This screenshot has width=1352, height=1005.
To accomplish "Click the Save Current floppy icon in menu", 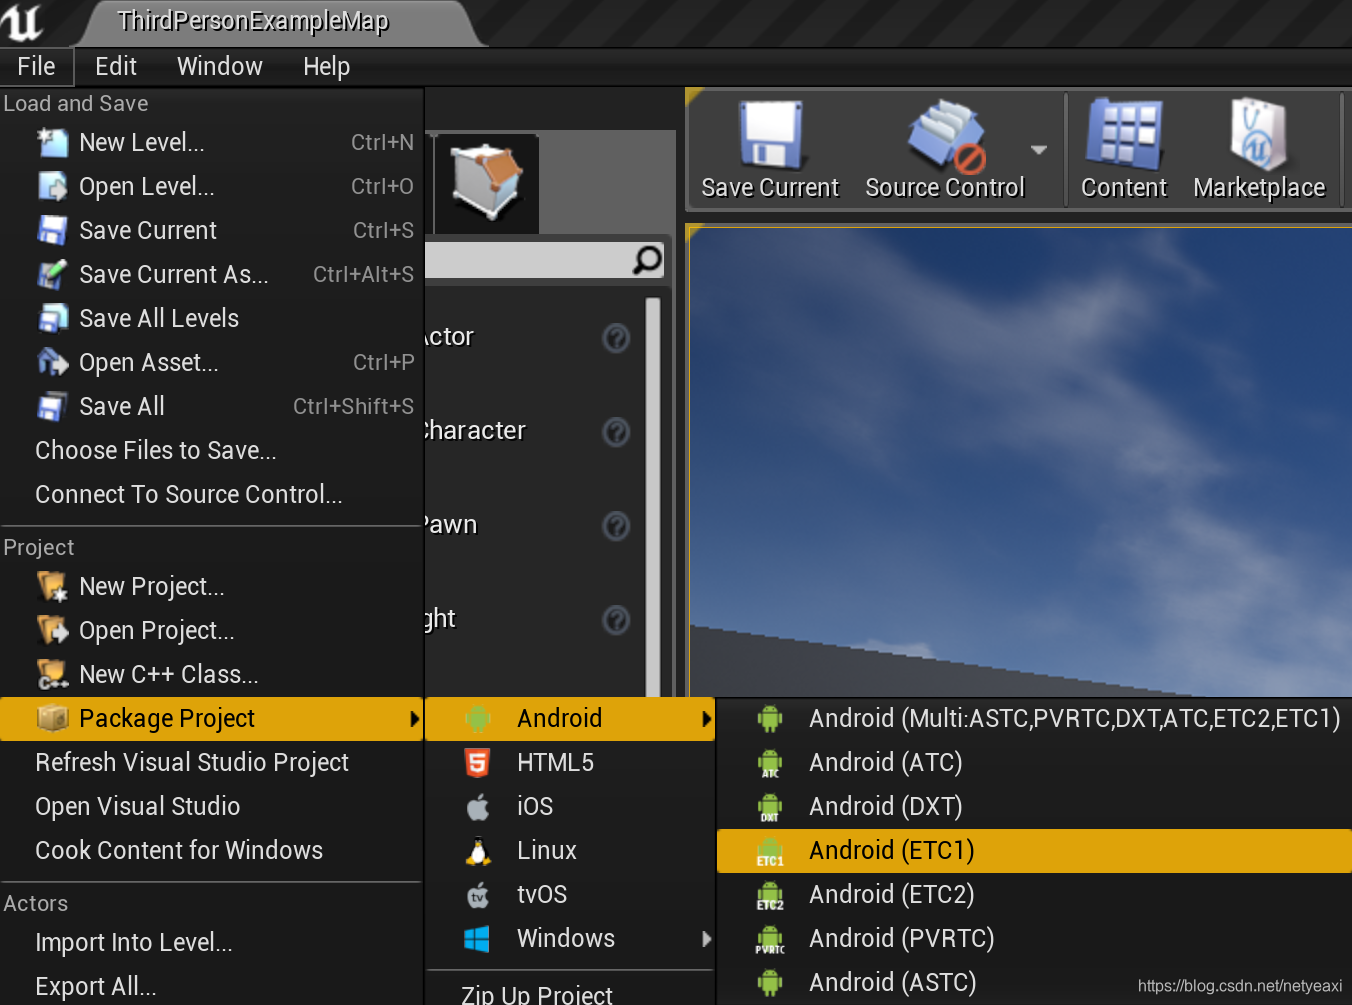I will click(52, 231).
